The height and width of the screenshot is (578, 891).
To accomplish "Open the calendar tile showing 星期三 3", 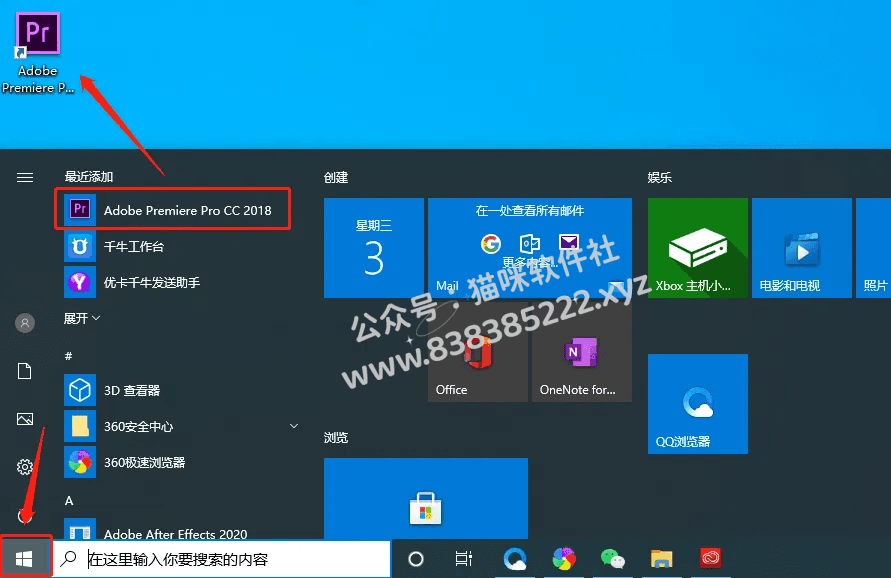I will pos(374,248).
